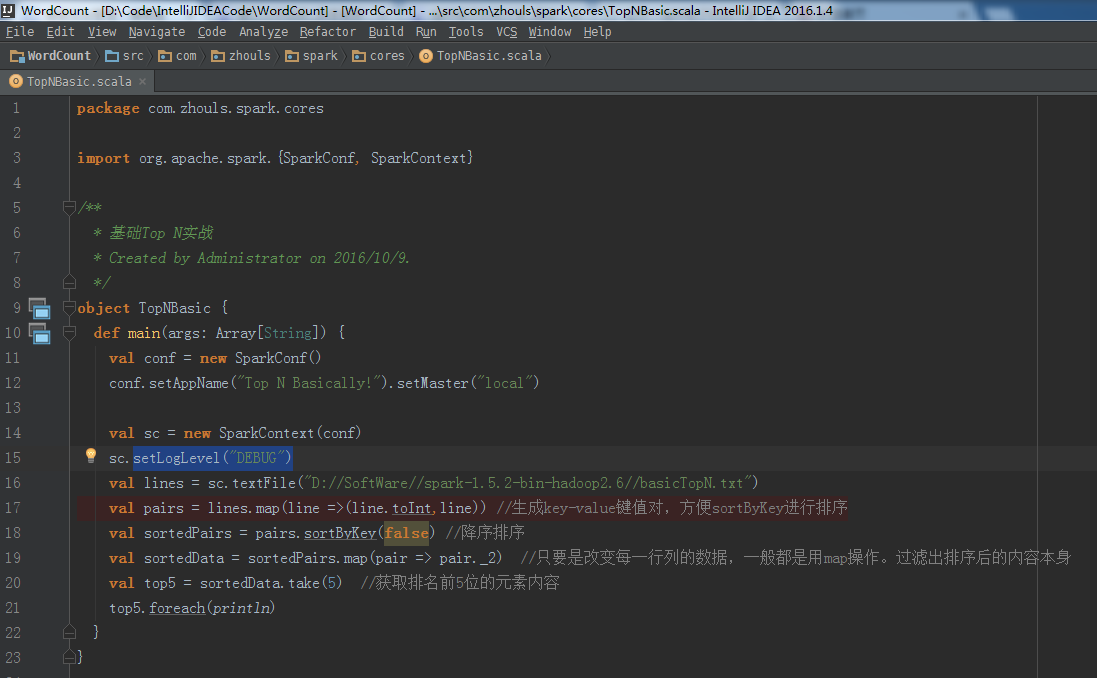This screenshot has width=1097, height=678.
Task: Open the Analyze menu
Action: (x=263, y=31)
